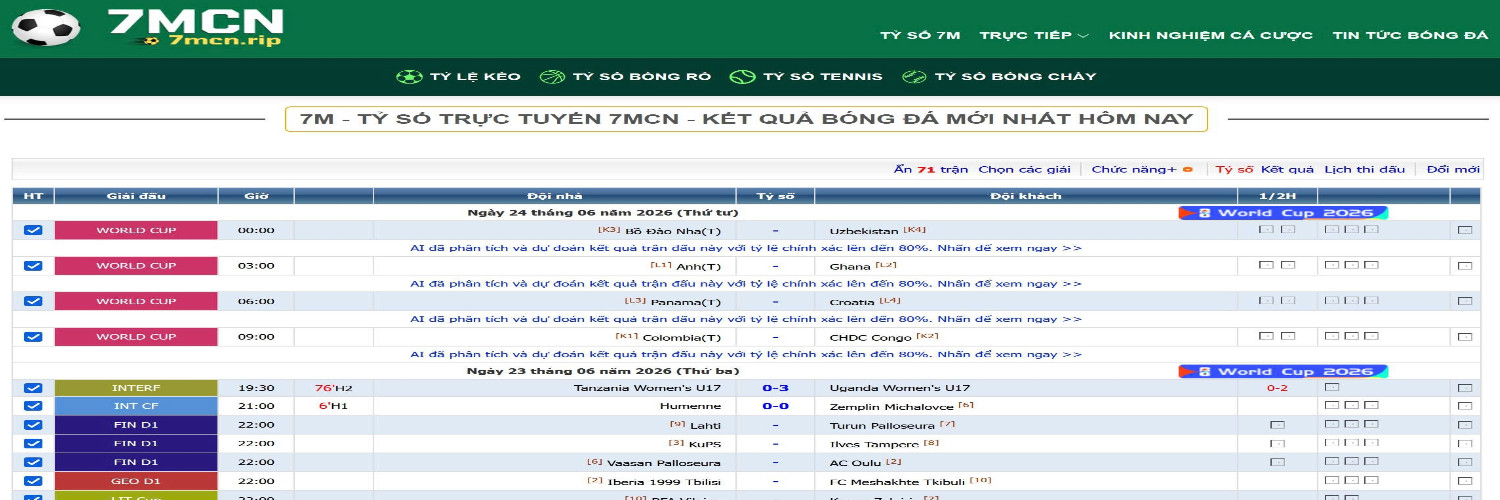The image size is (1500, 500).
Task: Select the olive INTERF league tag
Action: point(136,388)
